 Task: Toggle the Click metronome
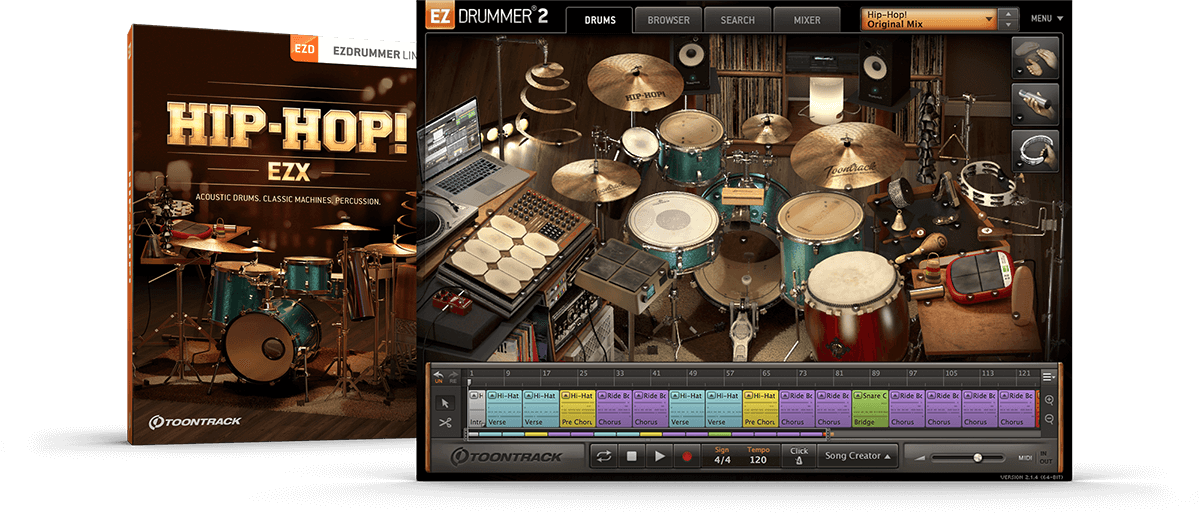click(799, 456)
